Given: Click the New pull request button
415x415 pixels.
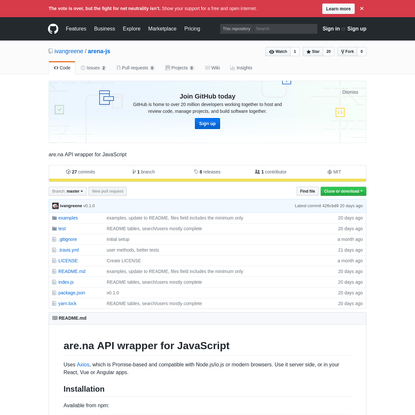Looking at the screenshot, I should click(108, 191).
